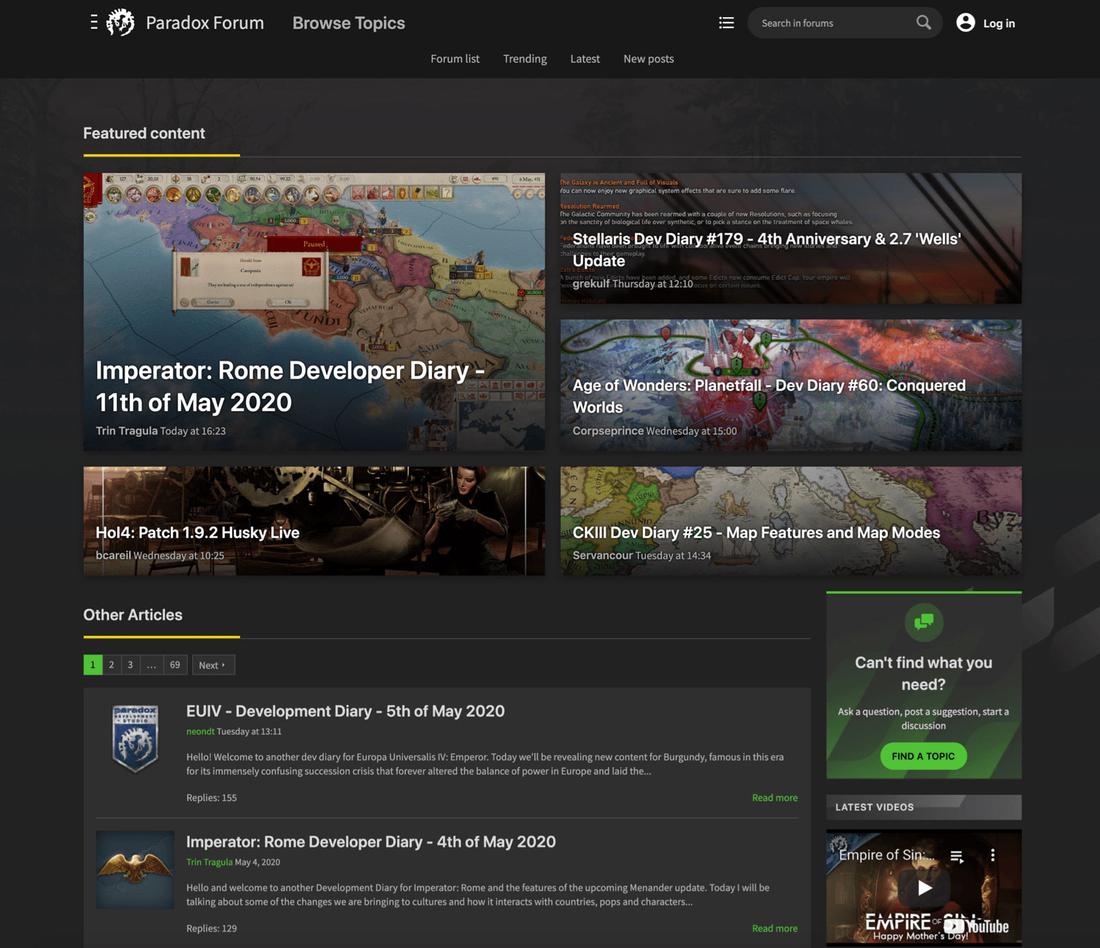Open the list view icon near search
The height and width of the screenshot is (948, 1100).
tap(726, 23)
